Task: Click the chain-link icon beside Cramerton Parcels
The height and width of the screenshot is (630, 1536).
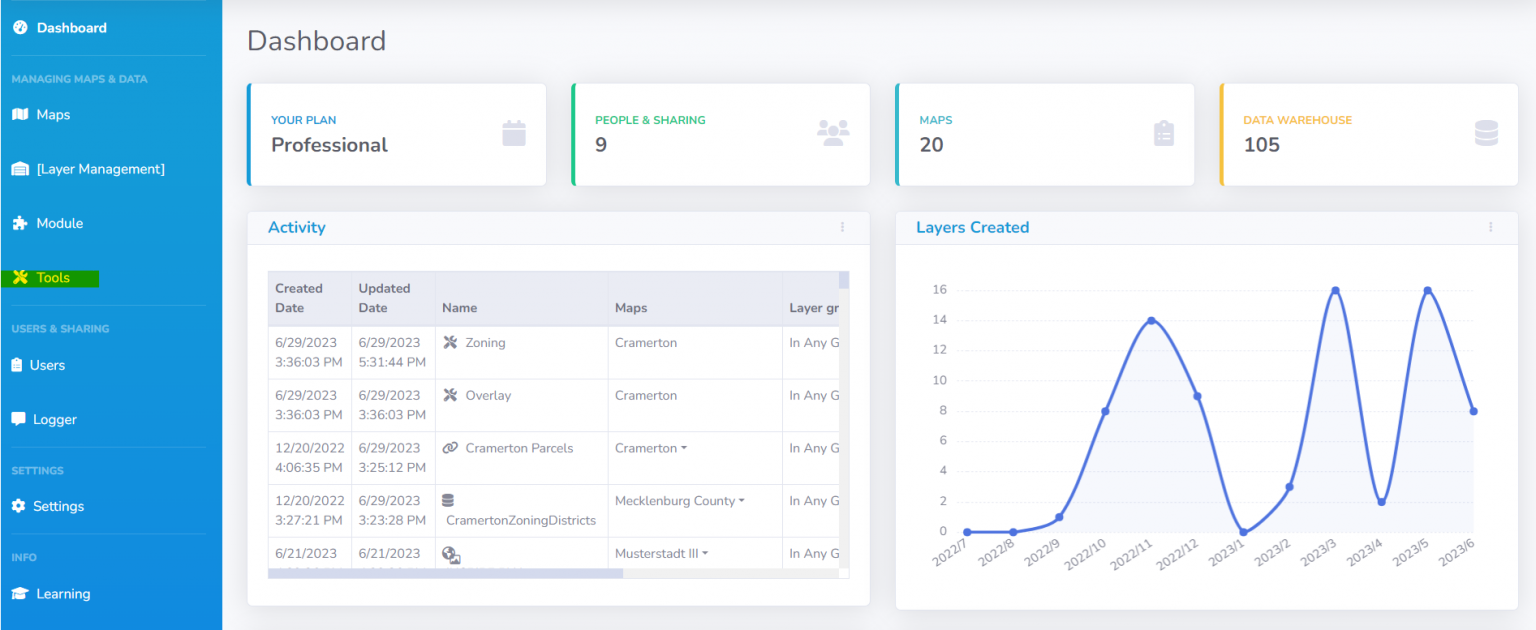Action: click(x=449, y=447)
